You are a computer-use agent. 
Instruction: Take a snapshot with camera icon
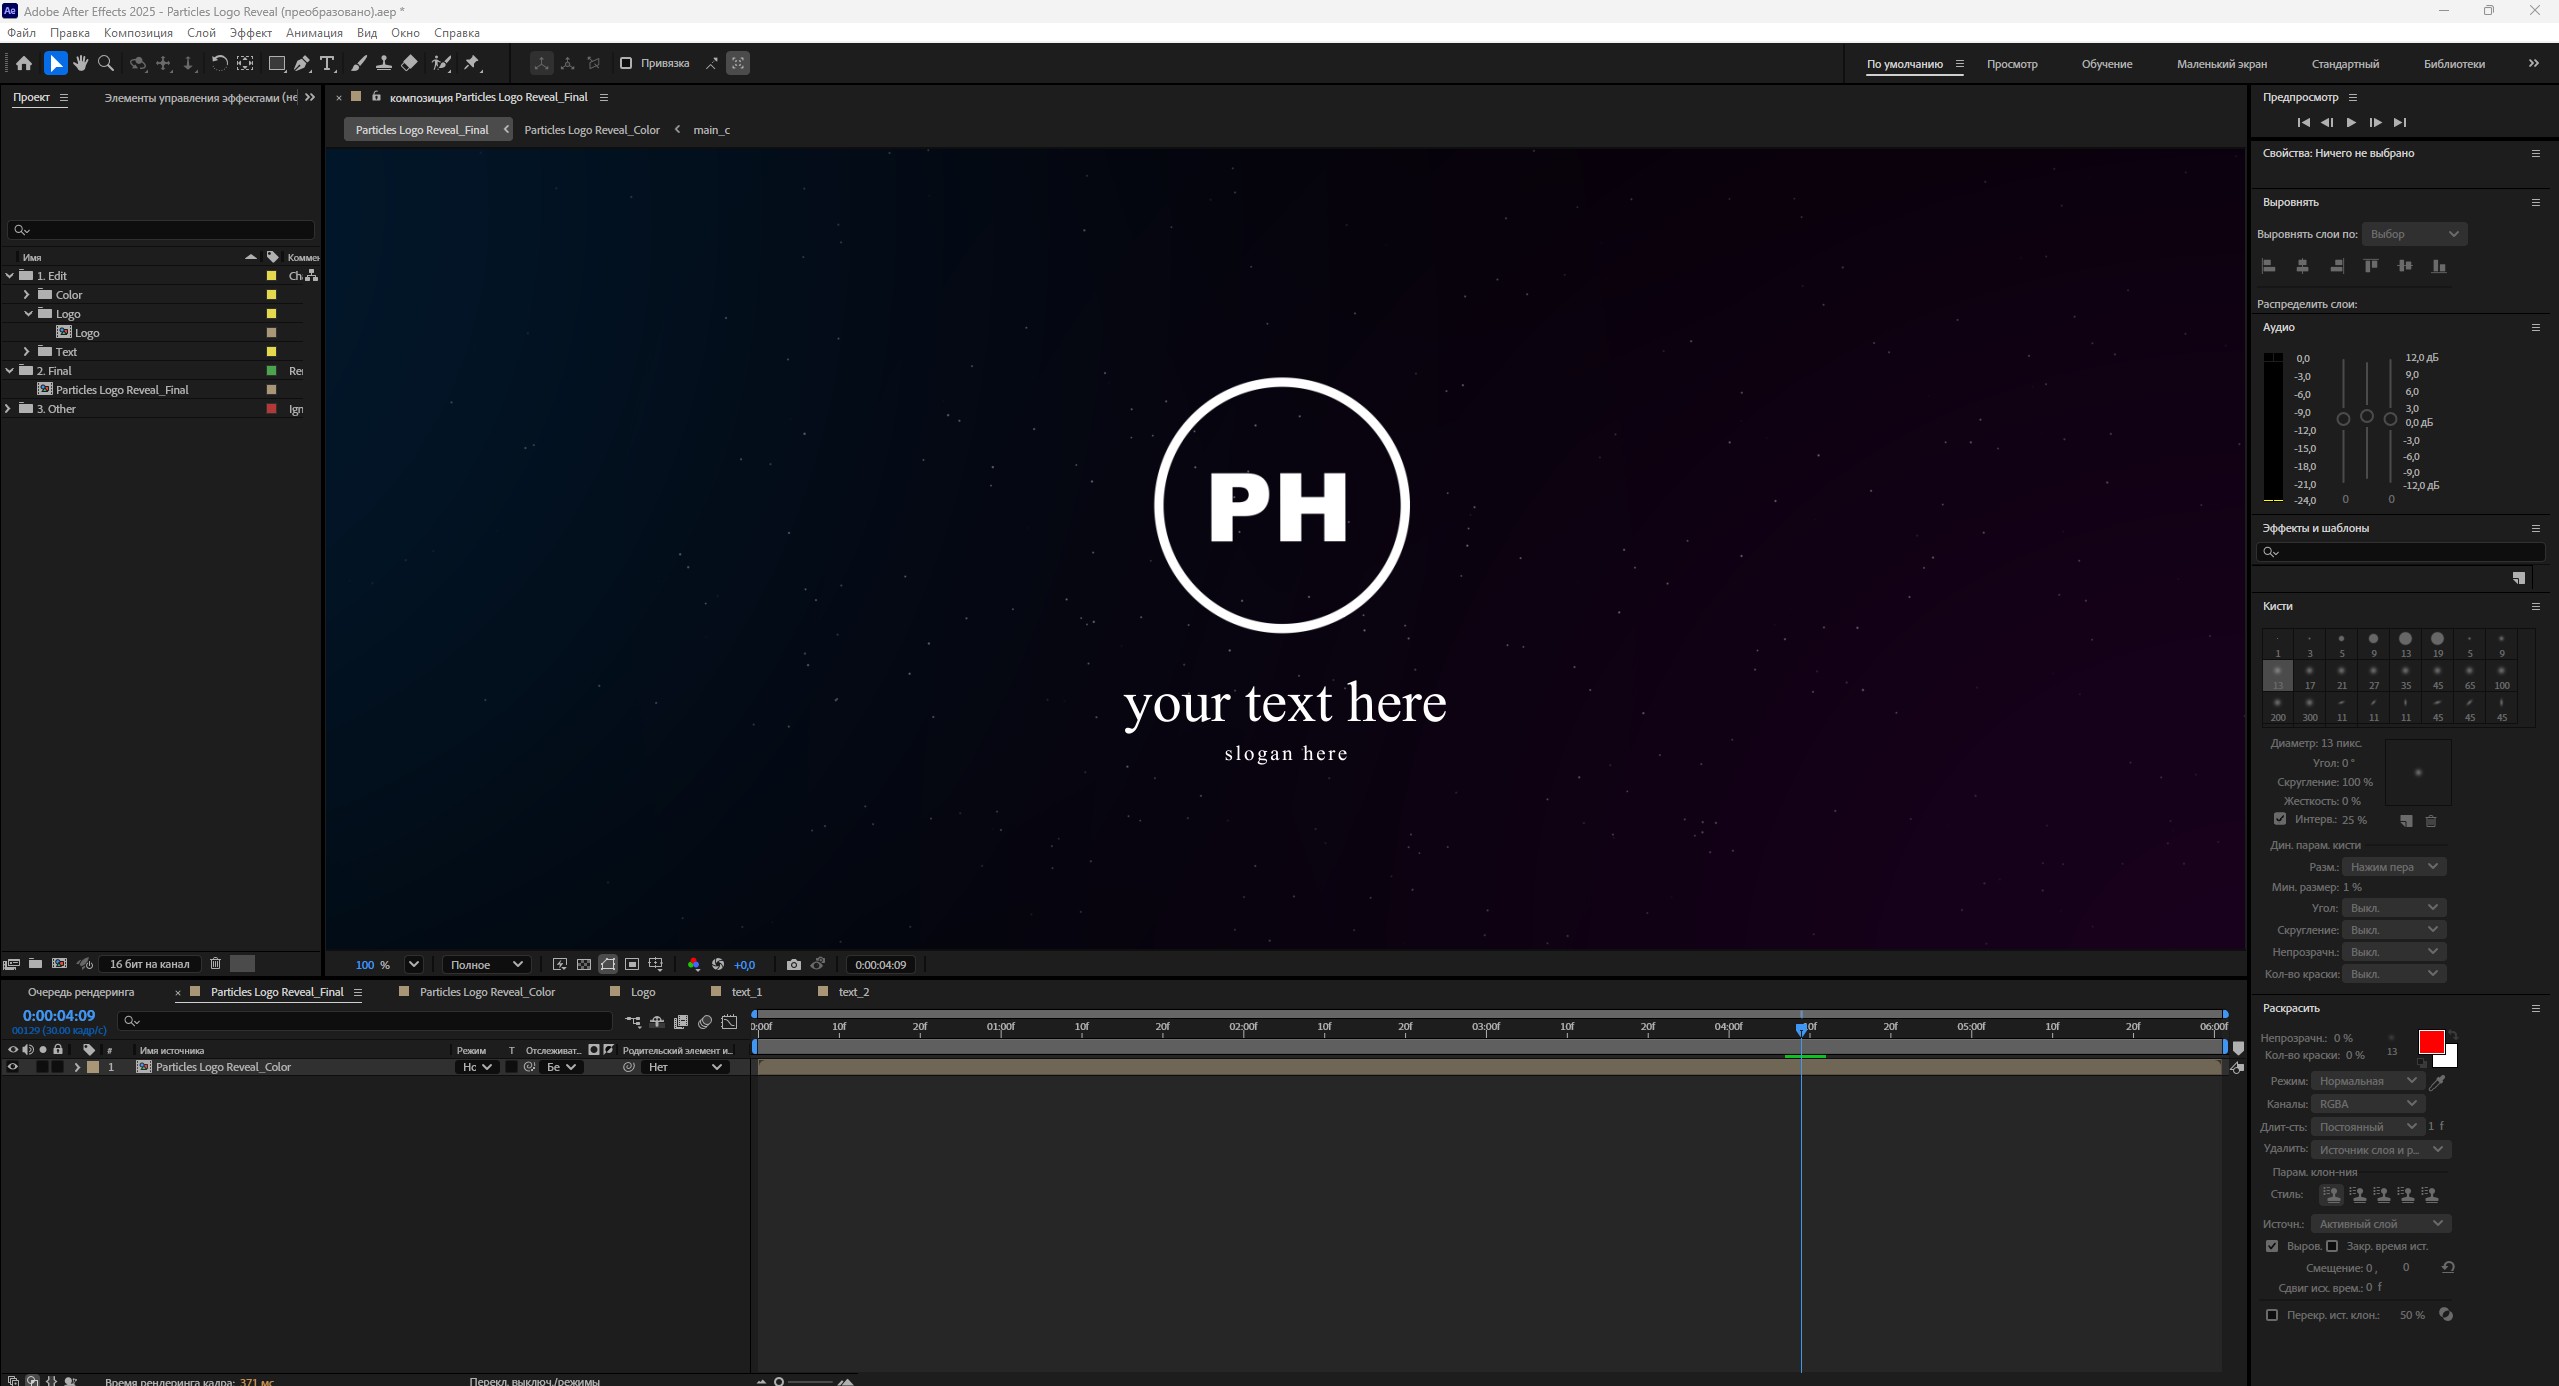793,965
